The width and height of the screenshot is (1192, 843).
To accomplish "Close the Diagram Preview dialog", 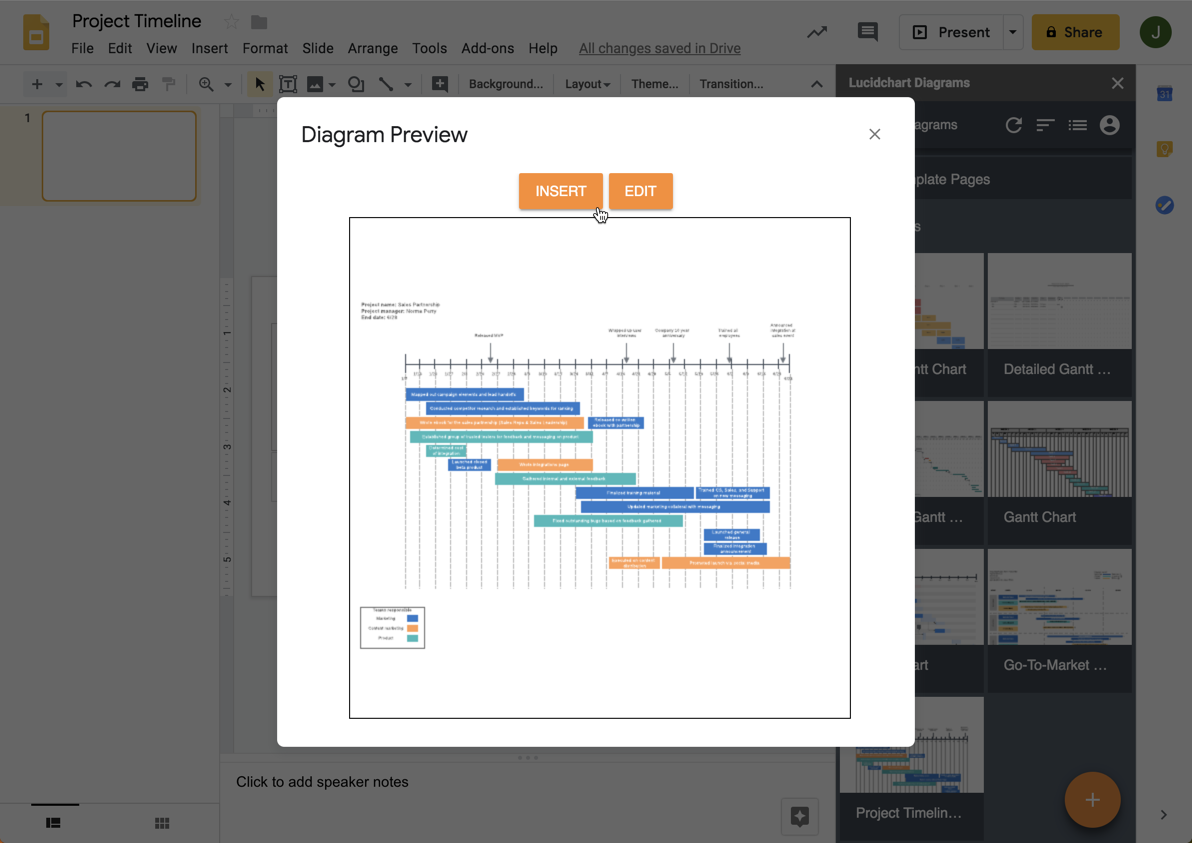I will point(874,134).
